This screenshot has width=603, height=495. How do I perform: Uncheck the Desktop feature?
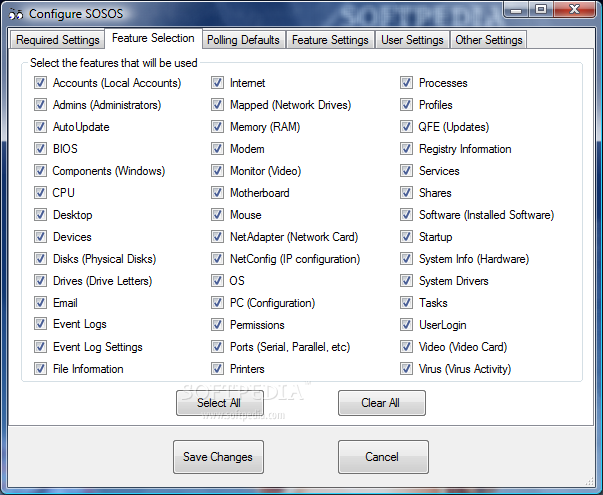point(40,214)
